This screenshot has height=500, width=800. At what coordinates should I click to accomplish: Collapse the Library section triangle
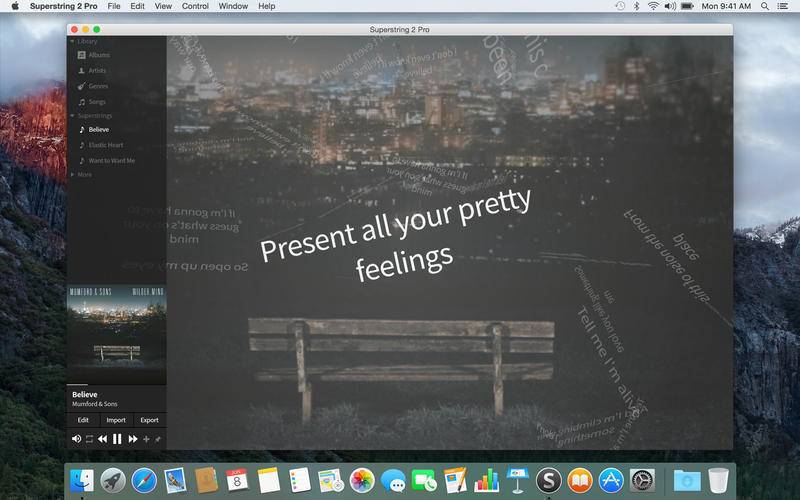click(x=72, y=41)
